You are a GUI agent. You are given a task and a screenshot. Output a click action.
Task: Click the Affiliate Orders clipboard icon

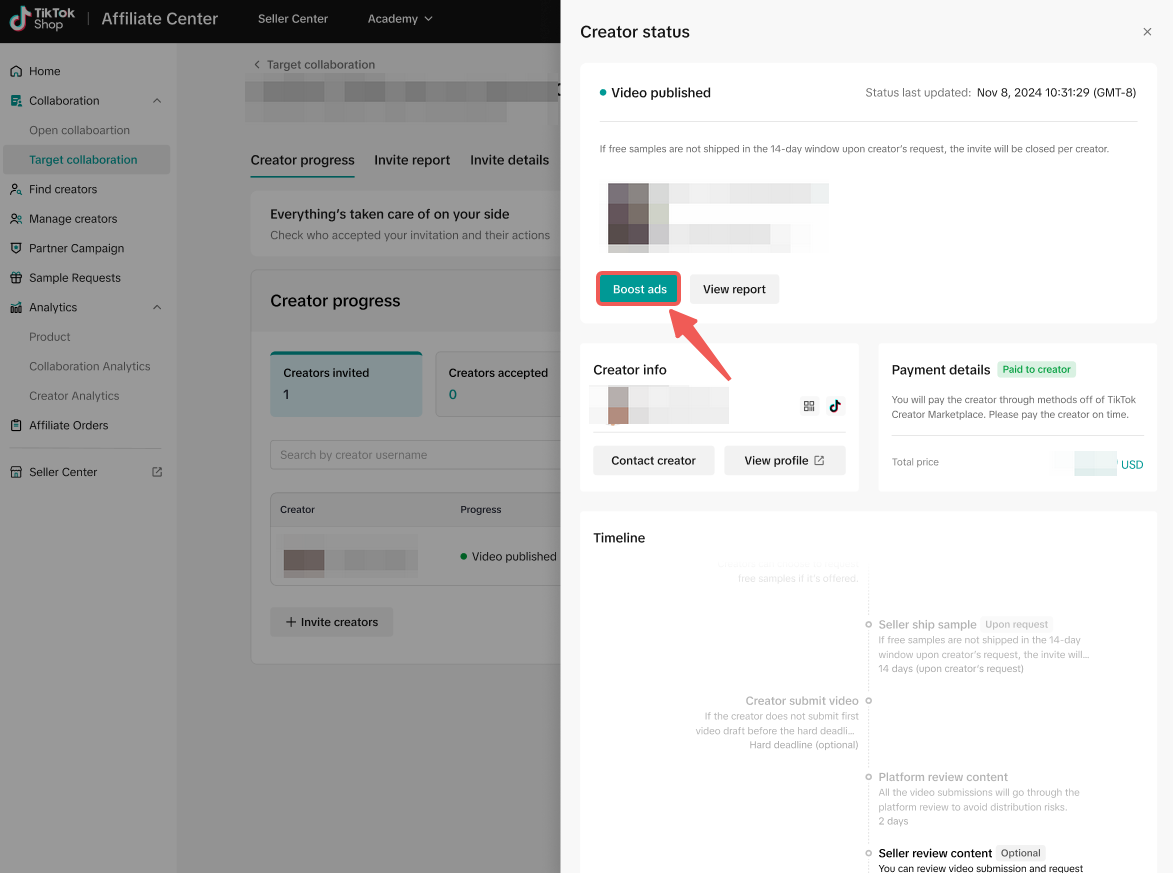coord(16,426)
